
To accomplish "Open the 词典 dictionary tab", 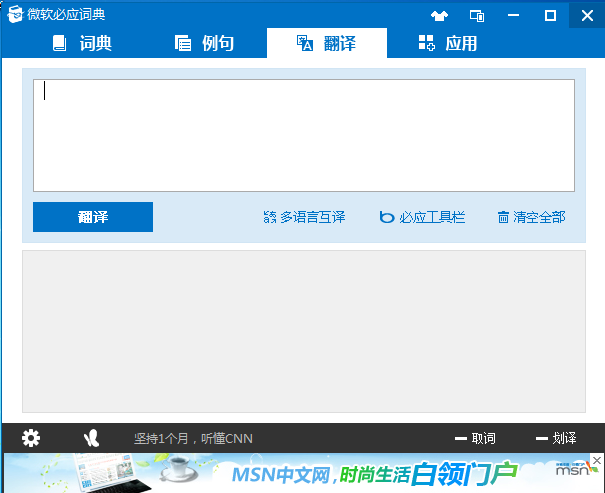I will click(82, 43).
